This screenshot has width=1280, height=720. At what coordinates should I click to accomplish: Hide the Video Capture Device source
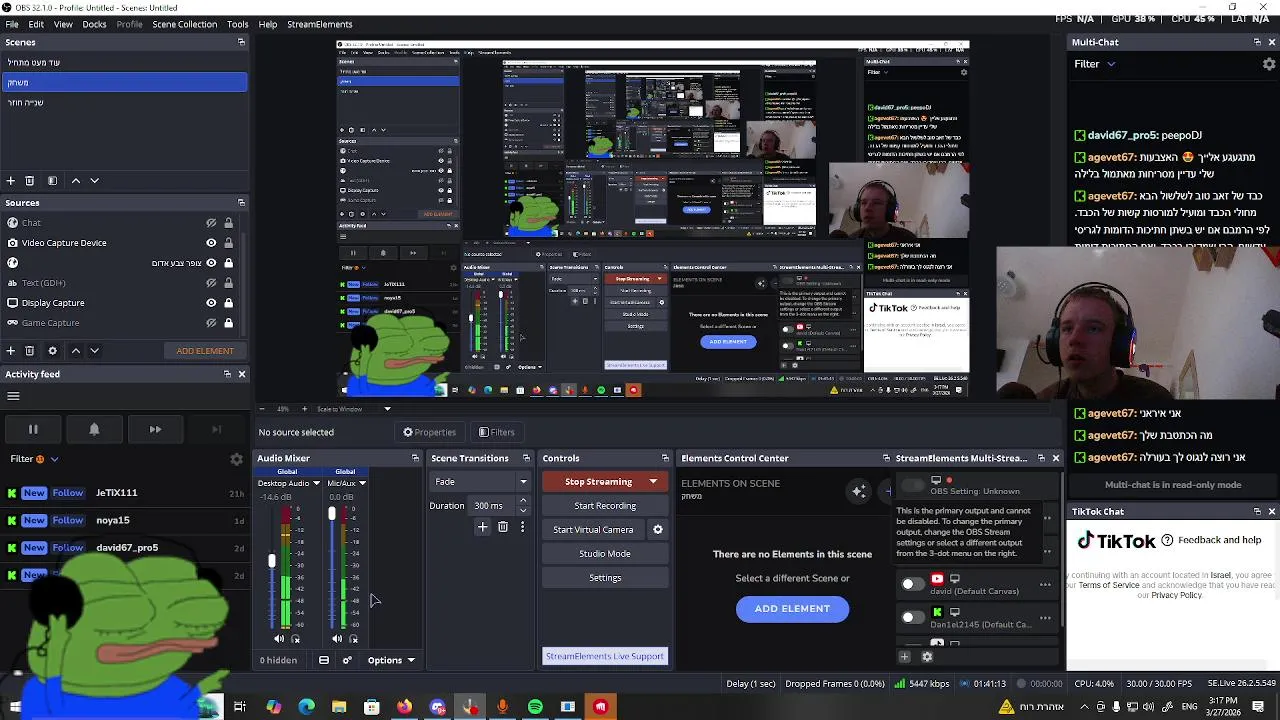[211, 243]
